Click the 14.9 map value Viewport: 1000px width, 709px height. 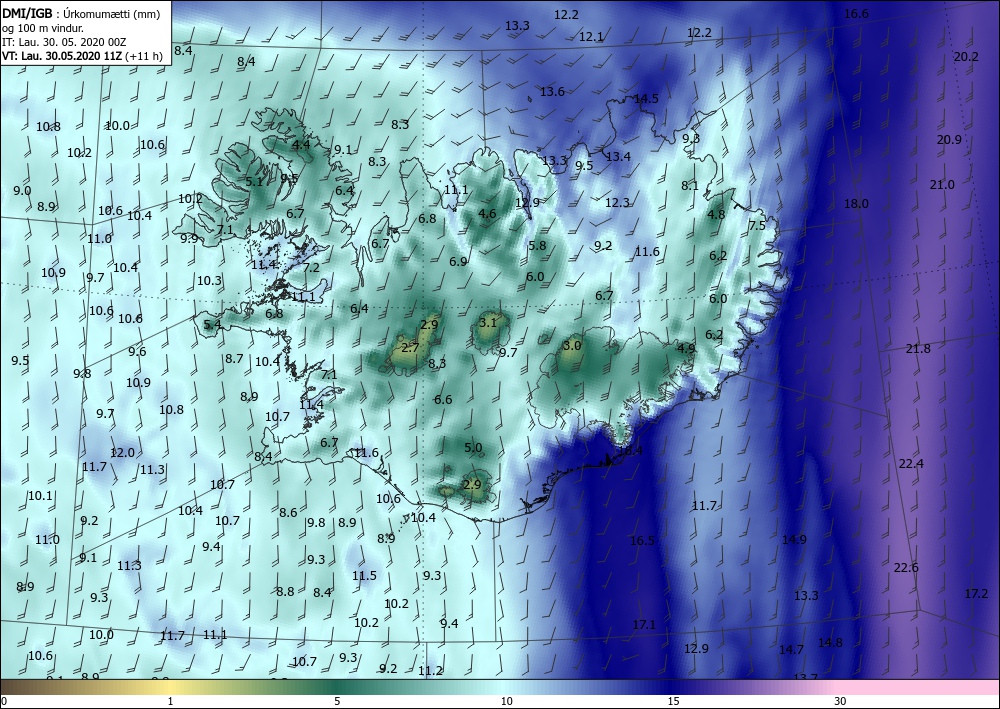(x=794, y=540)
